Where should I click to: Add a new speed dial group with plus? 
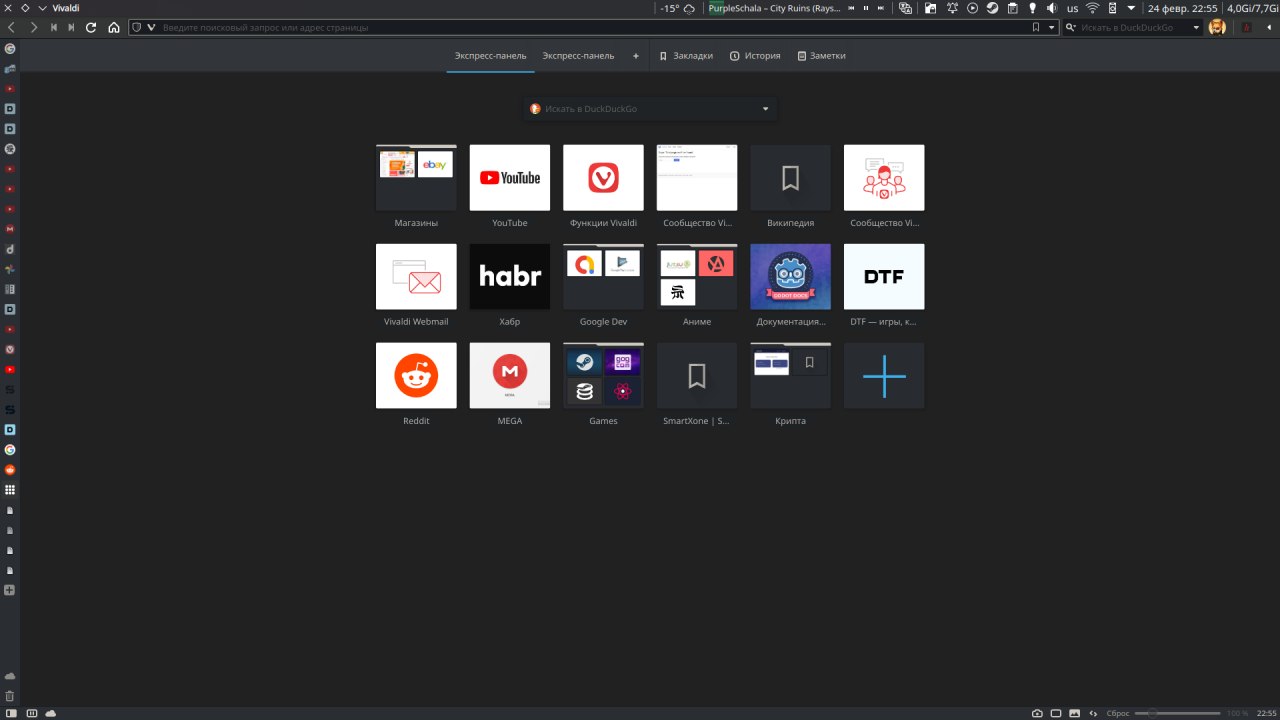(636, 56)
